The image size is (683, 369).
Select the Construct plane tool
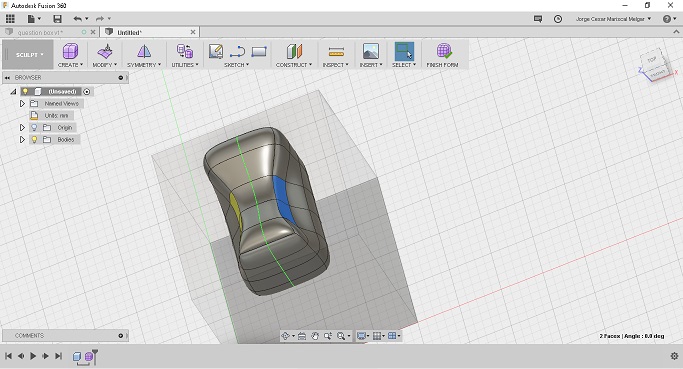(x=294, y=51)
